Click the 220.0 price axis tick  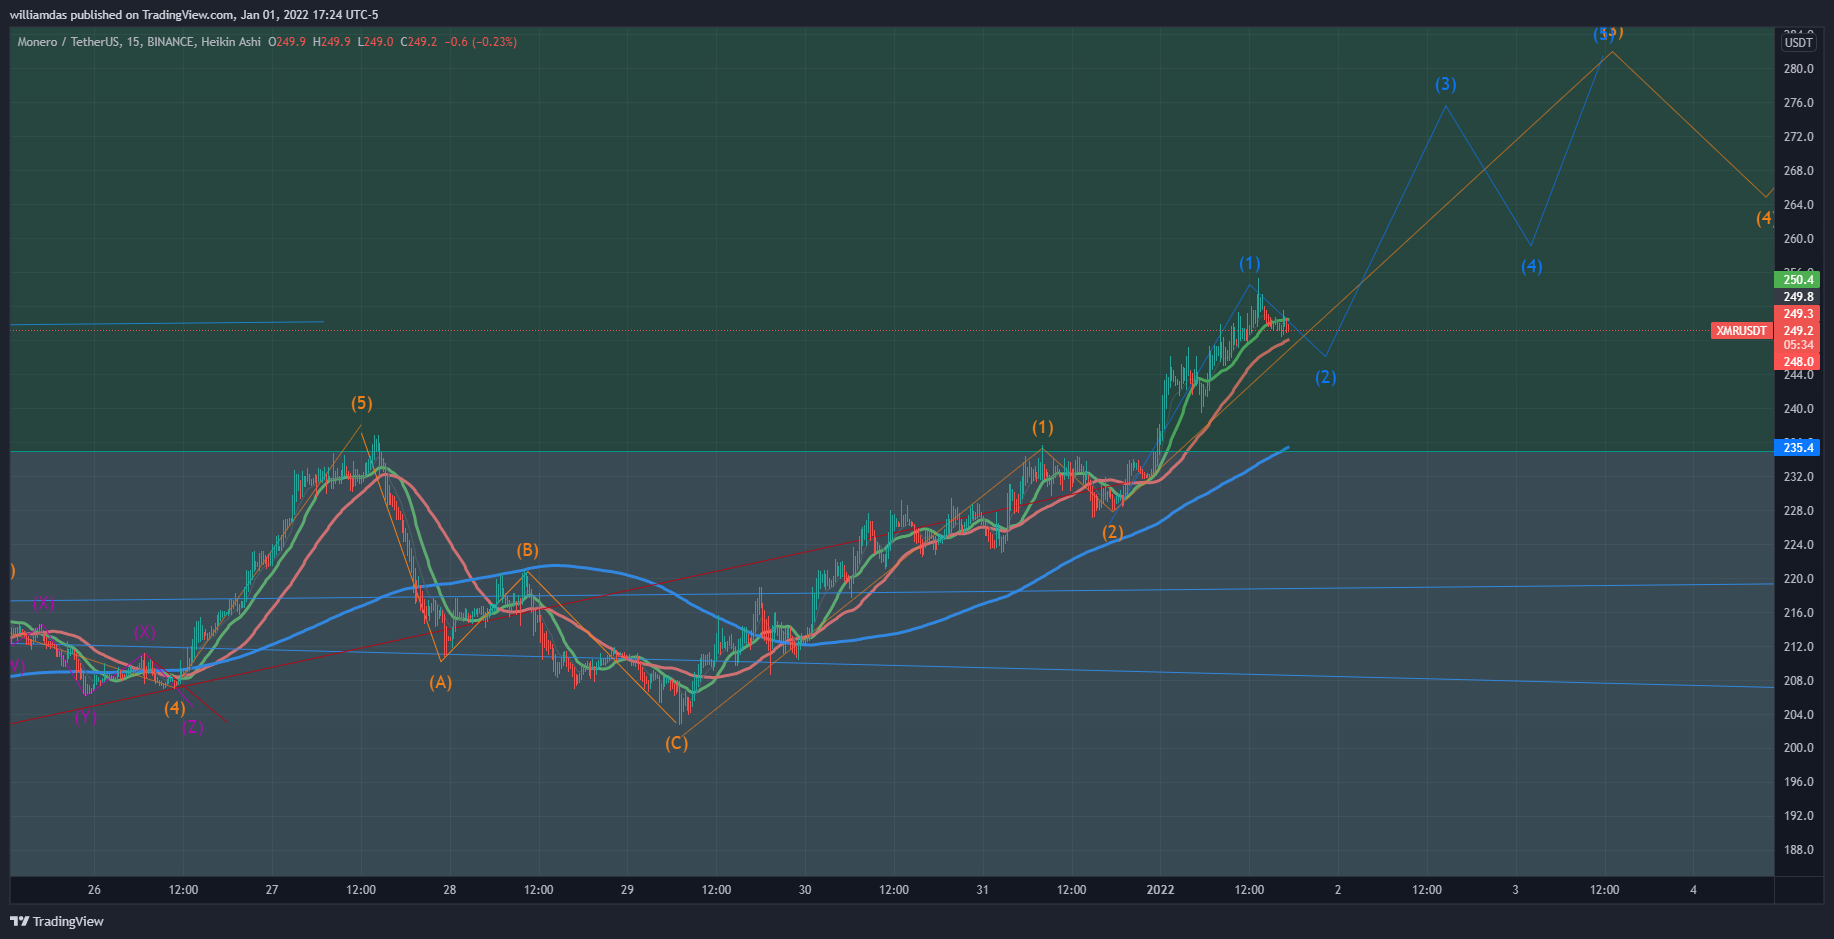point(1798,579)
